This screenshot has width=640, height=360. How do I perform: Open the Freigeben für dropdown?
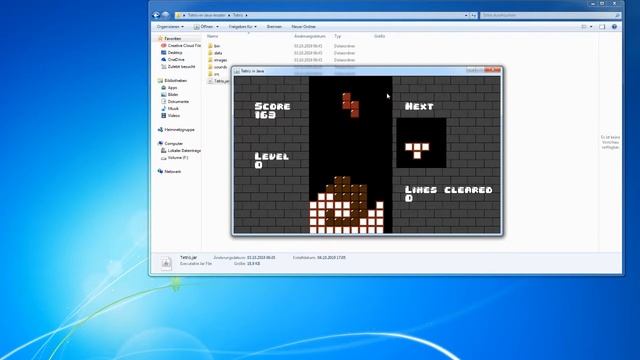[x=242, y=27]
